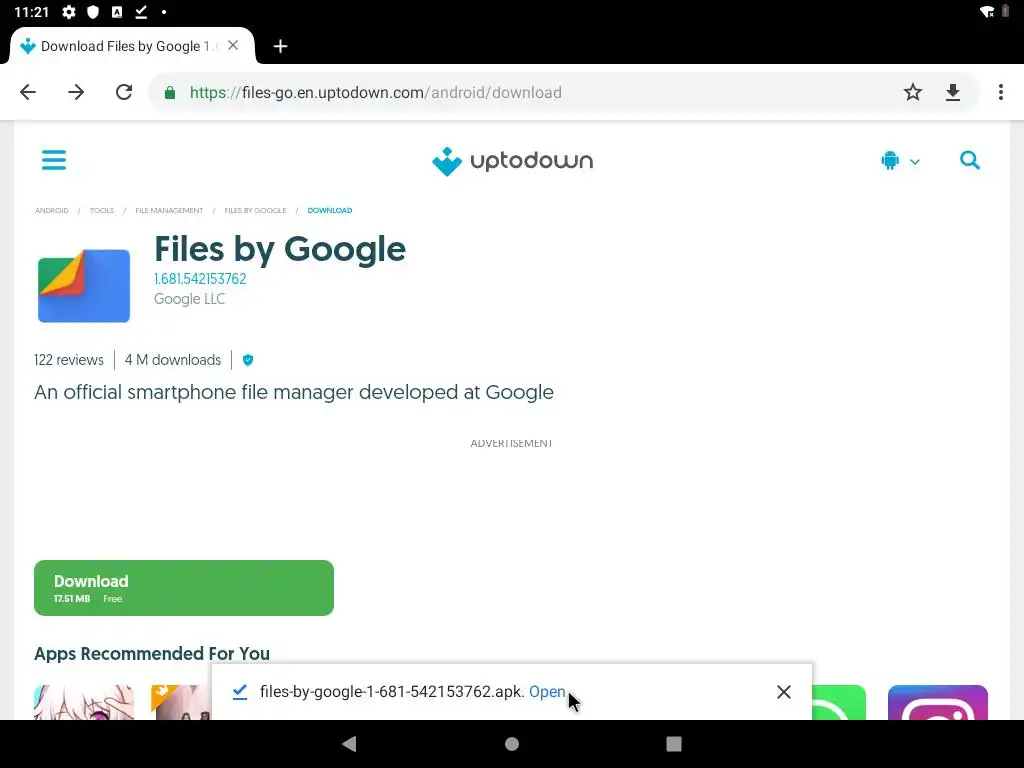
Task: Tap the Android recent apps square button
Action: pyautogui.click(x=674, y=744)
